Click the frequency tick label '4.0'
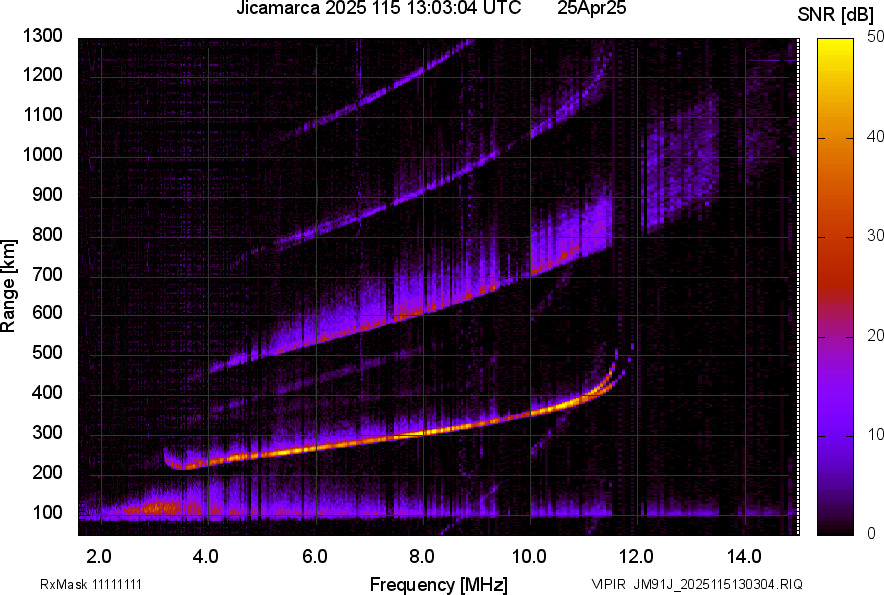 coord(206,557)
